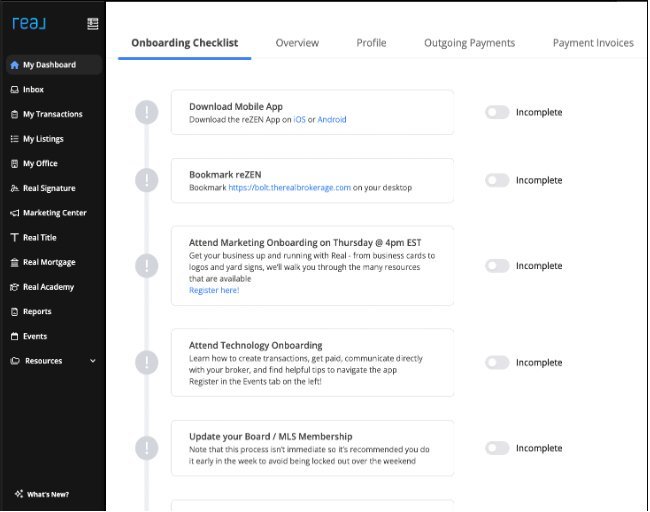
Task: Toggle Attend Marketing Onboarding as complete
Action: tap(497, 266)
